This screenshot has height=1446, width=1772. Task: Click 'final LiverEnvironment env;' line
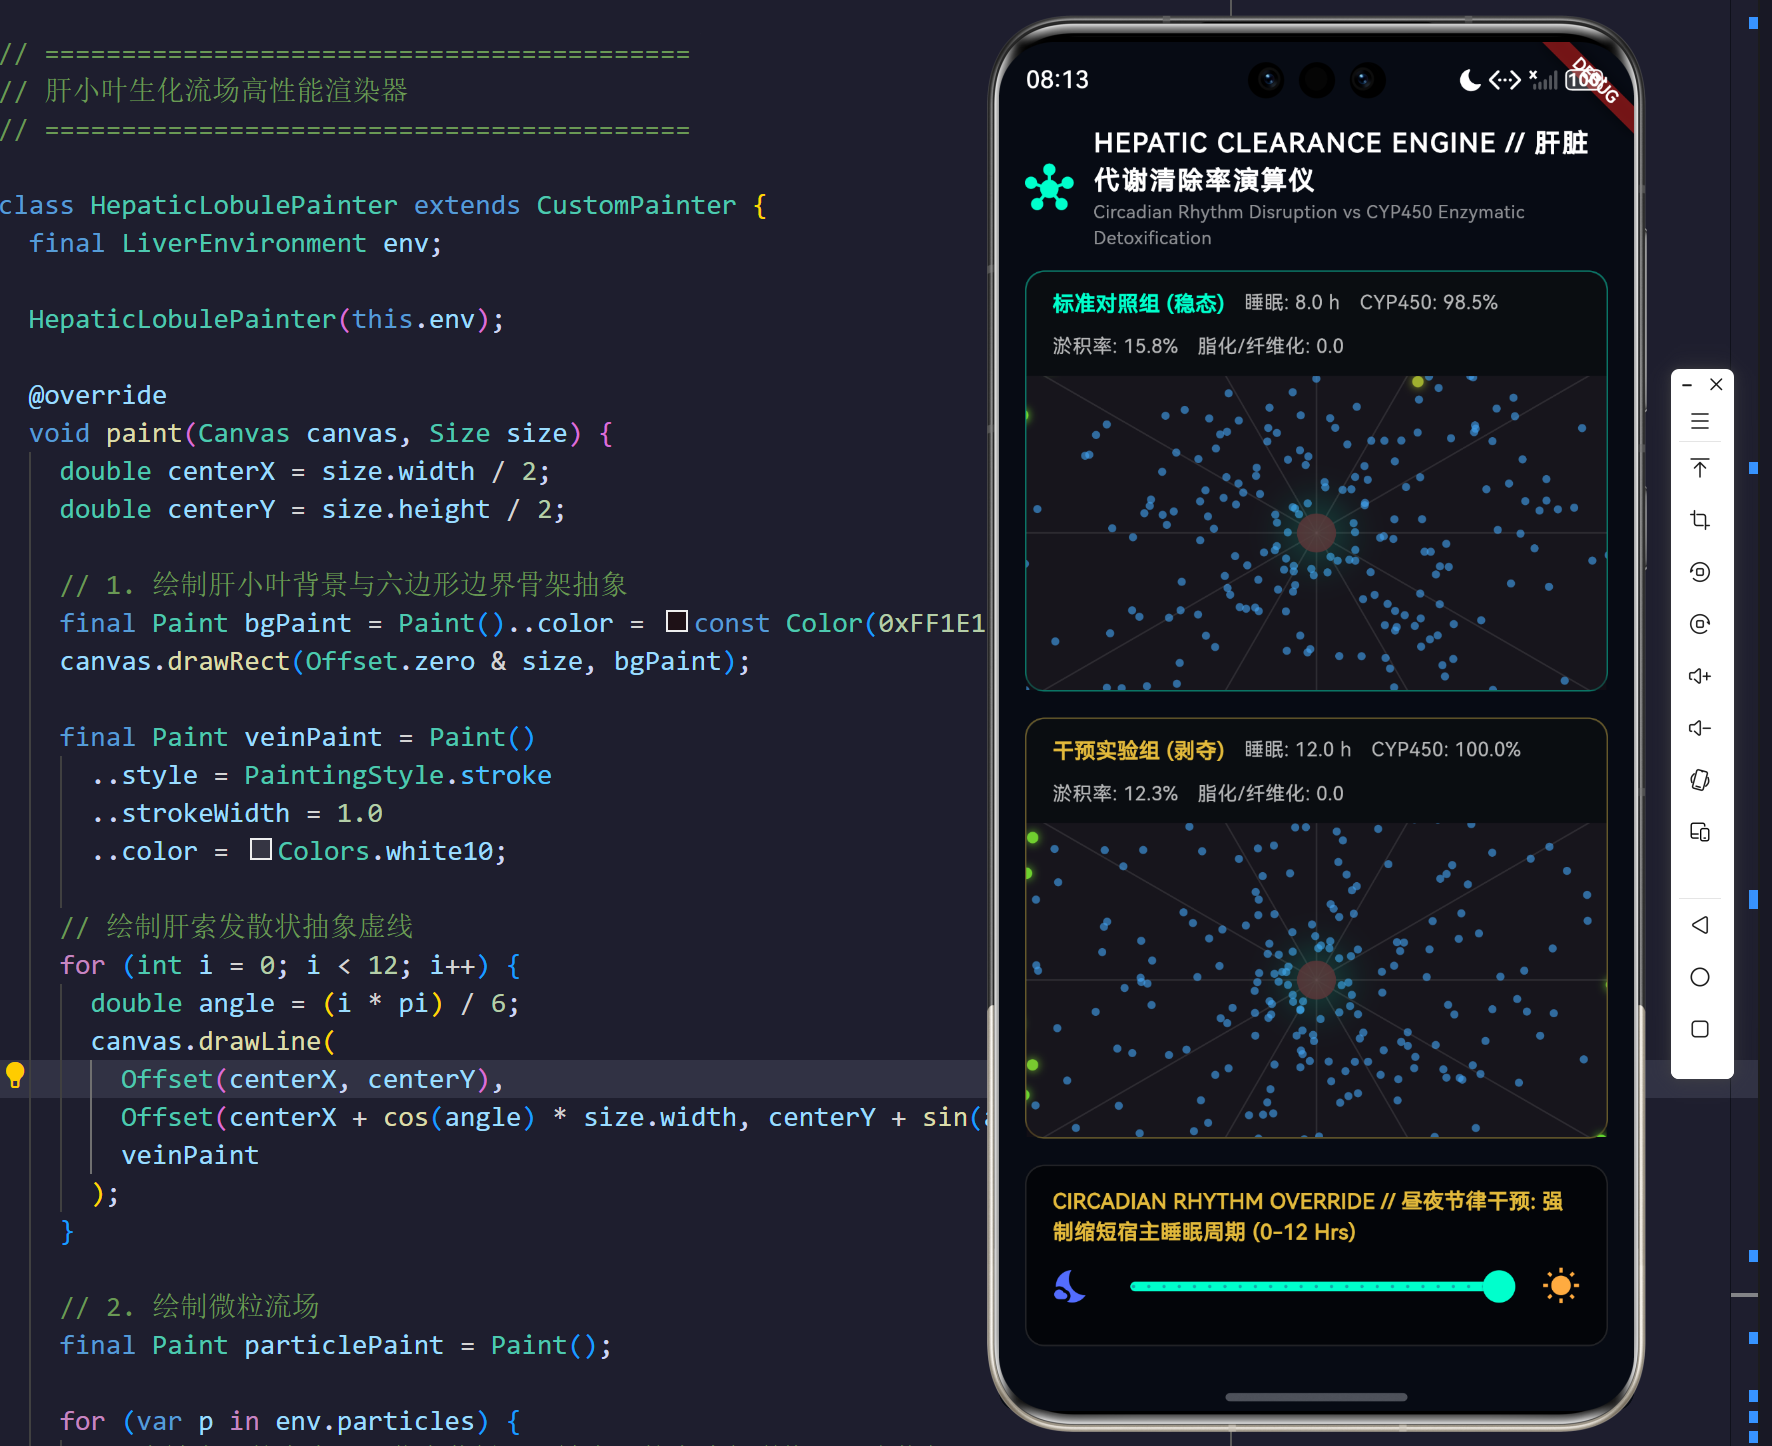tap(235, 243)
